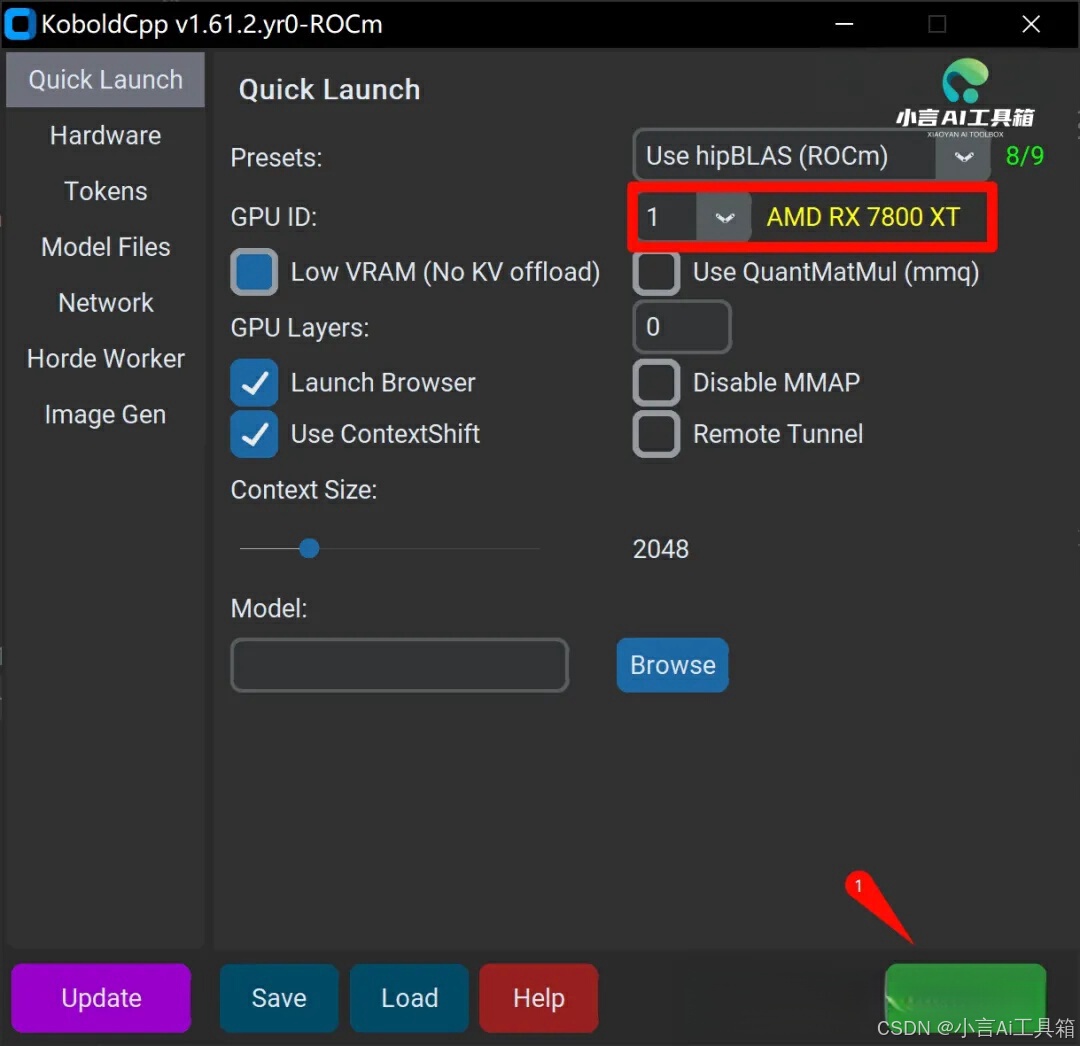Switch to the Hardware tab
Viewport: 1080px width, 1046px height.
coord(105,136)
